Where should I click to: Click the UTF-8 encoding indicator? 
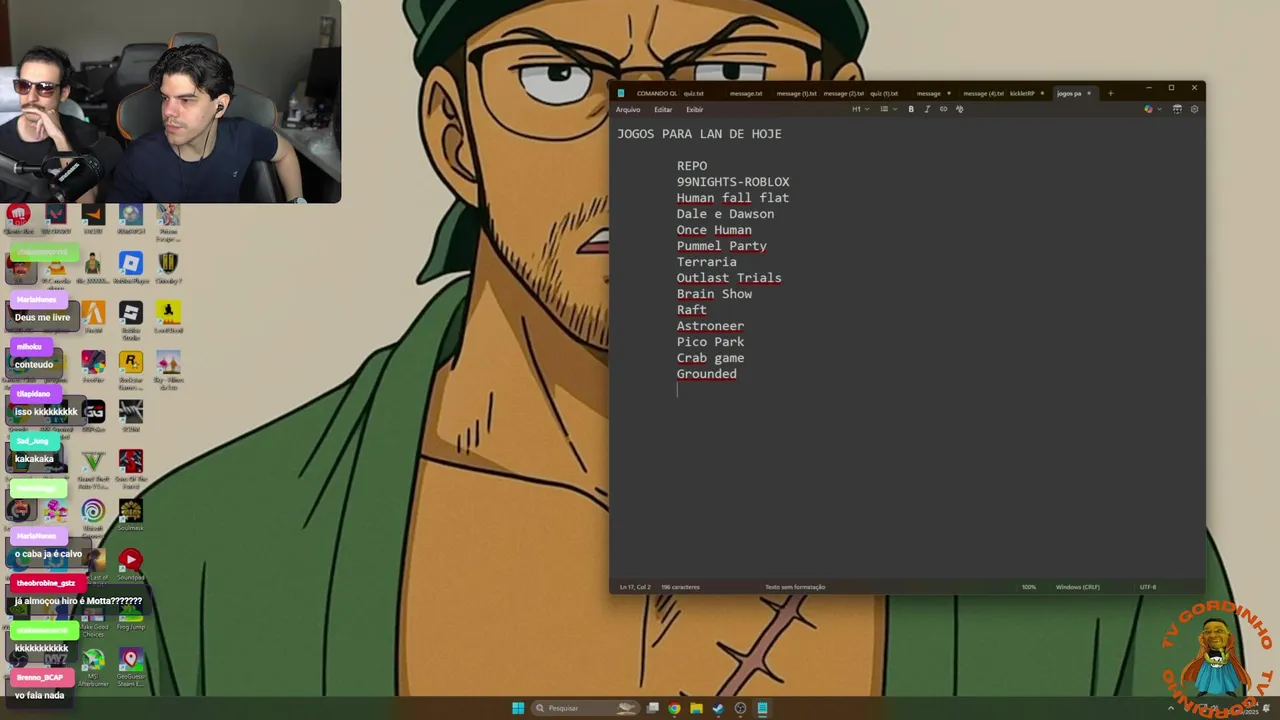pos(1148,587)
